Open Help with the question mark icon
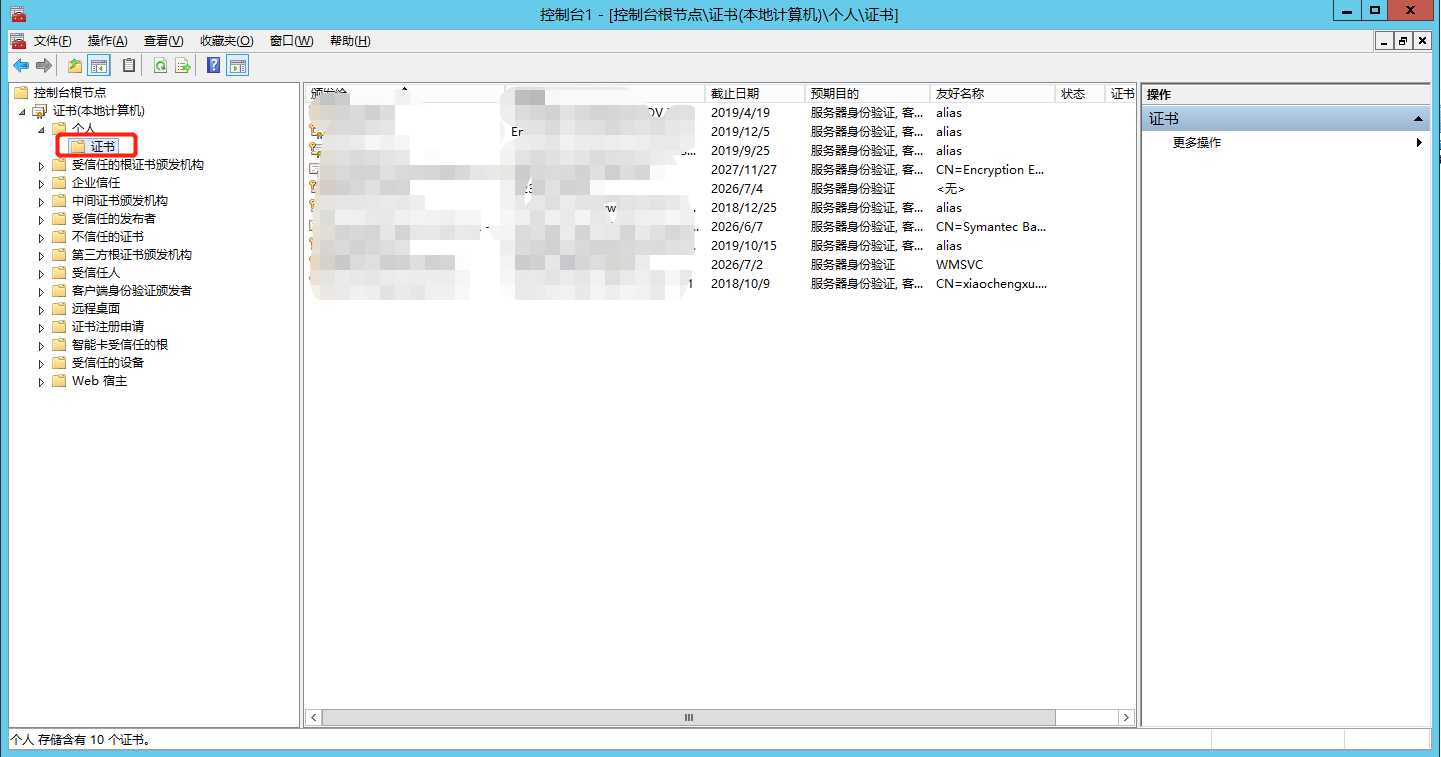This screenshot has width=1441, height=757. pos(213,66)
